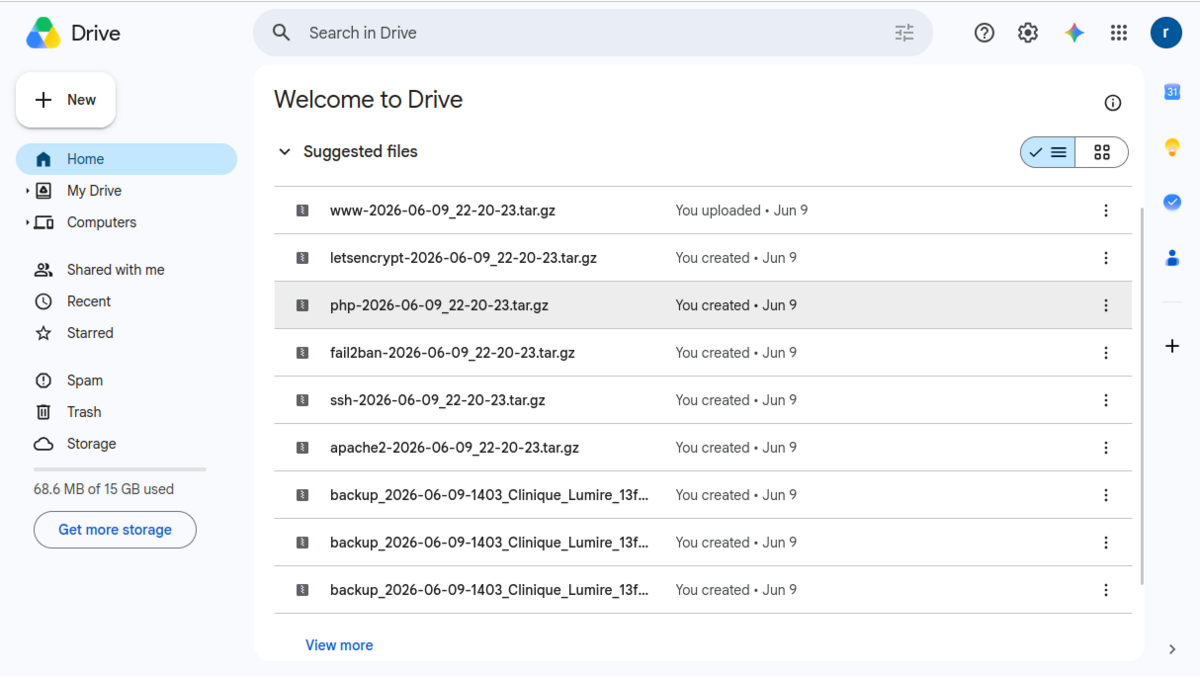Open more actions for php-2026-06-09 file
Image resolution: width=1200 pixels, height=676 pixels.
click(1106, 306)
